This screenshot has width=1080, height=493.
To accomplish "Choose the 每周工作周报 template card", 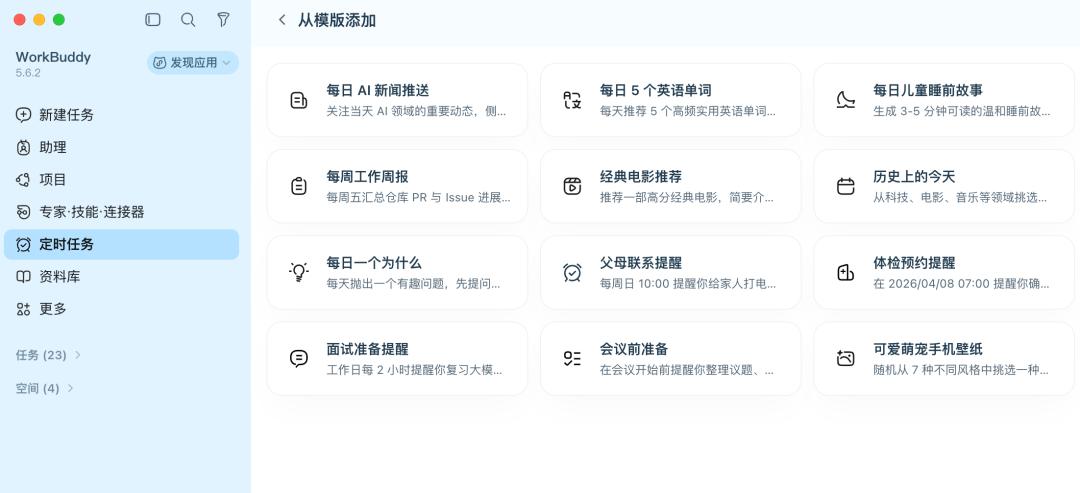I will point(397,187).
